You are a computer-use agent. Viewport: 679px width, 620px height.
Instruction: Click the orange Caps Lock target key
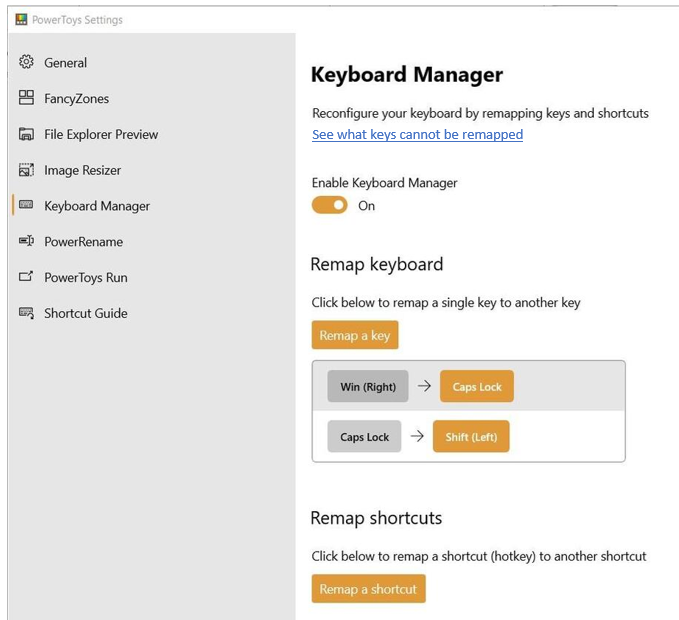tap(477, 386)
